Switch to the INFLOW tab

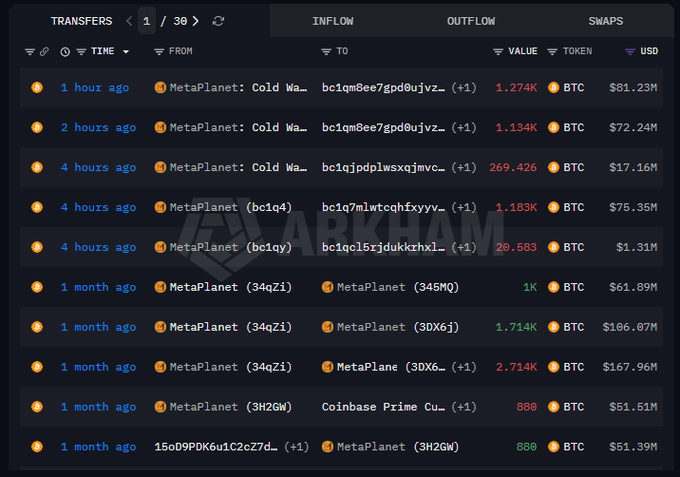click(333, 21)
